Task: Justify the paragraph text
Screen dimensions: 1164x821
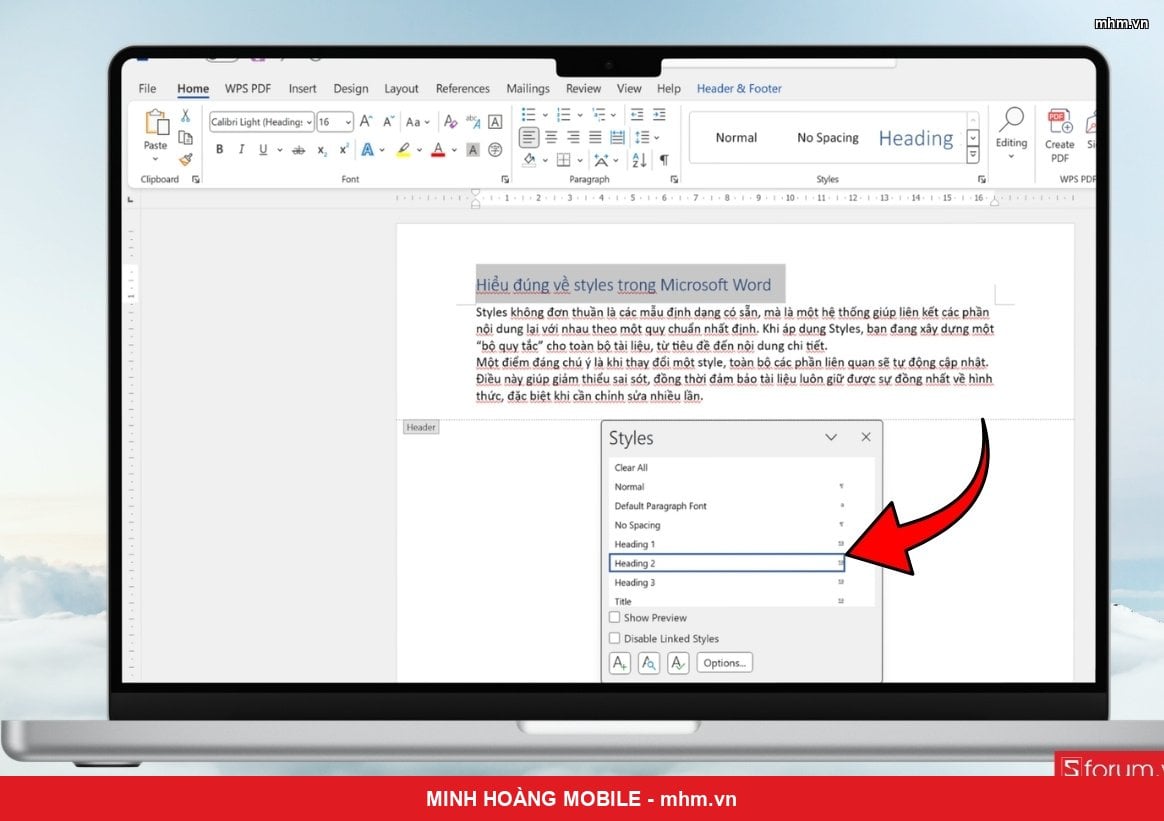Action: coord(595,137)
